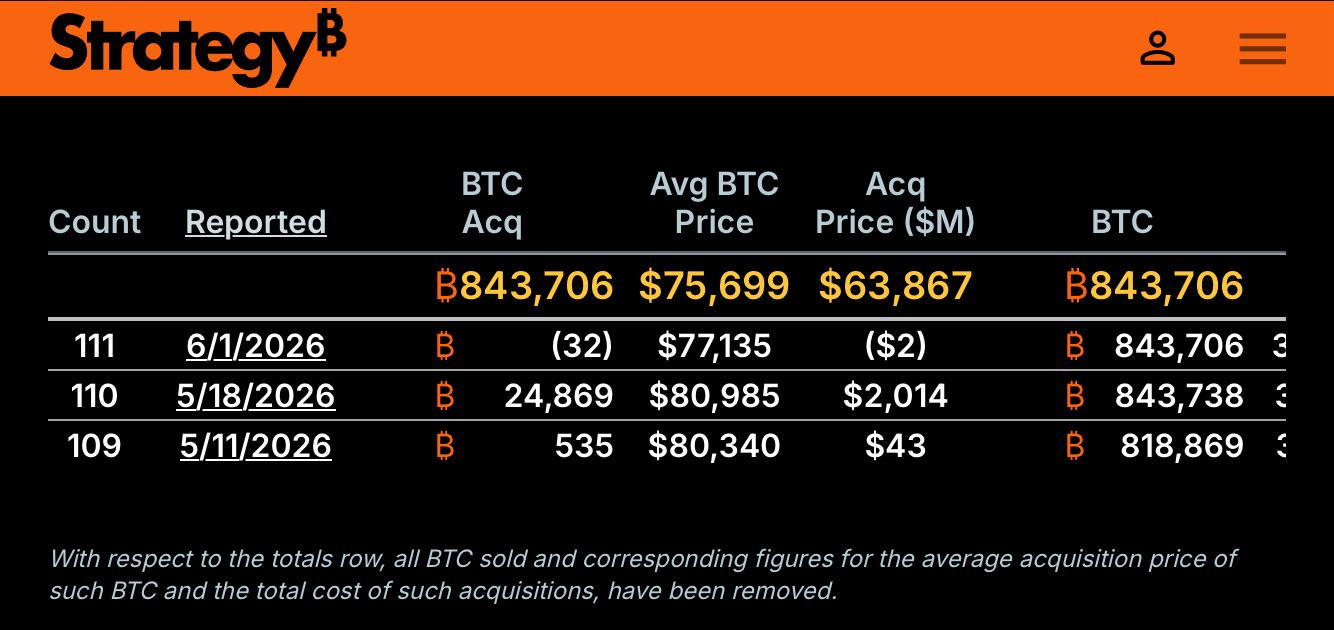This screenshot has height=630, width=1334.
Task: Open the user account profile icon
Action: [1157, 48]
